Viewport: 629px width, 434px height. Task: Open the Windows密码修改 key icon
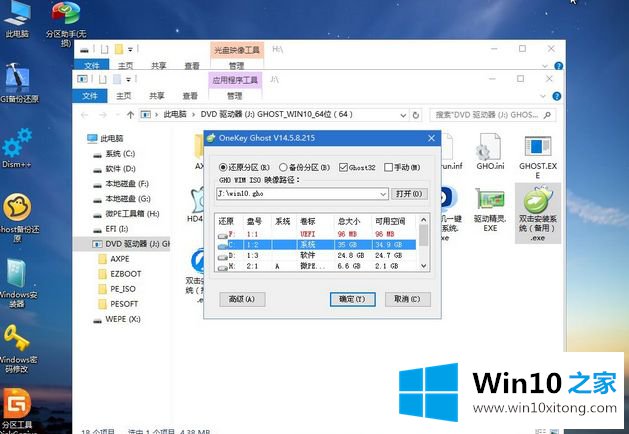coord(17,349)
